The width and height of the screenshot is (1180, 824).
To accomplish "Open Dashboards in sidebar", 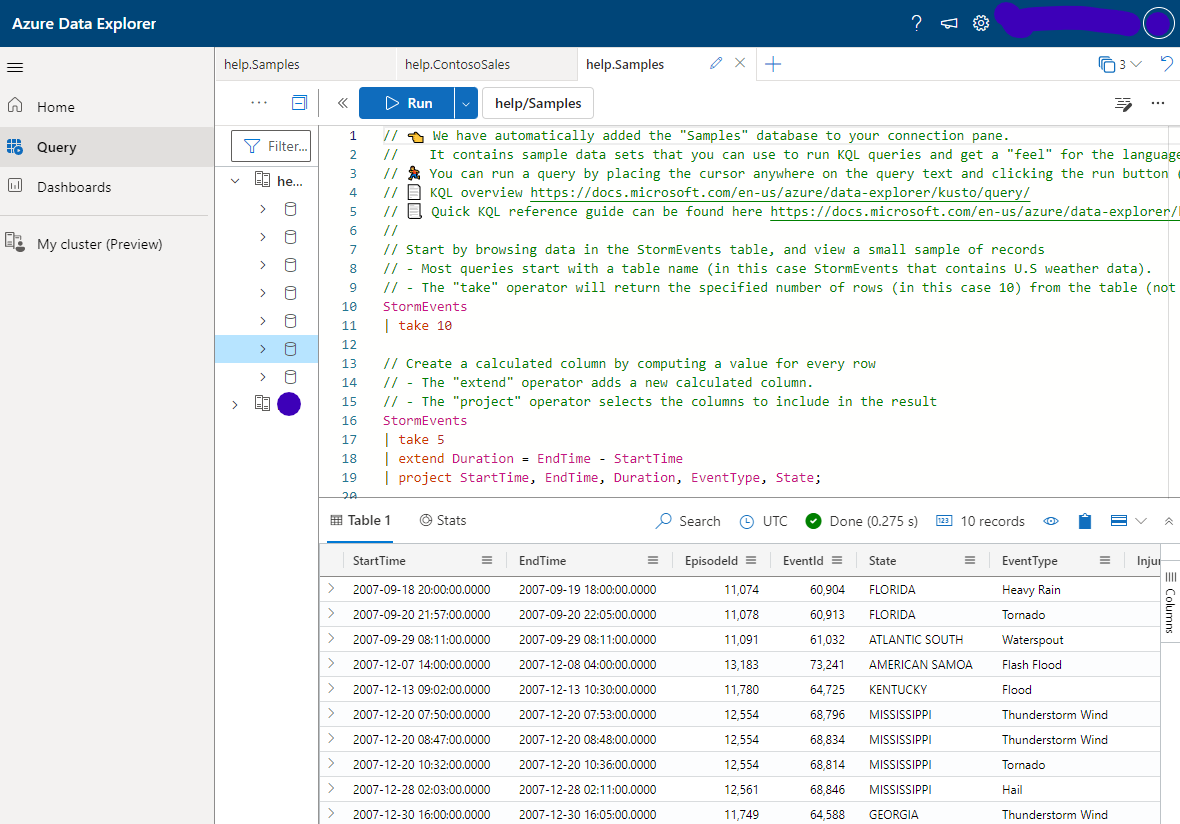I will 107,187.
